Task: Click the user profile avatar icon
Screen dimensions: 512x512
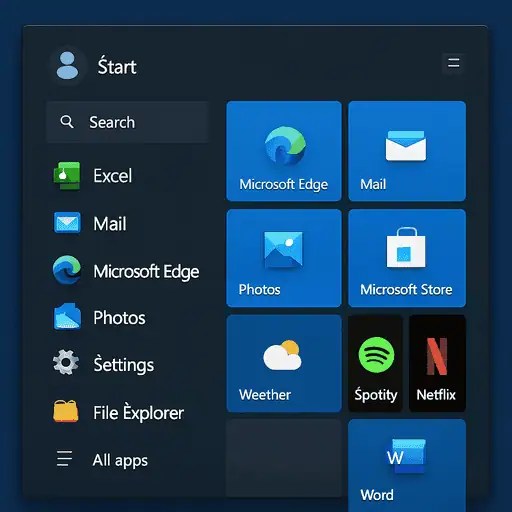Action: pyautogui.click(x=67, y=65)
